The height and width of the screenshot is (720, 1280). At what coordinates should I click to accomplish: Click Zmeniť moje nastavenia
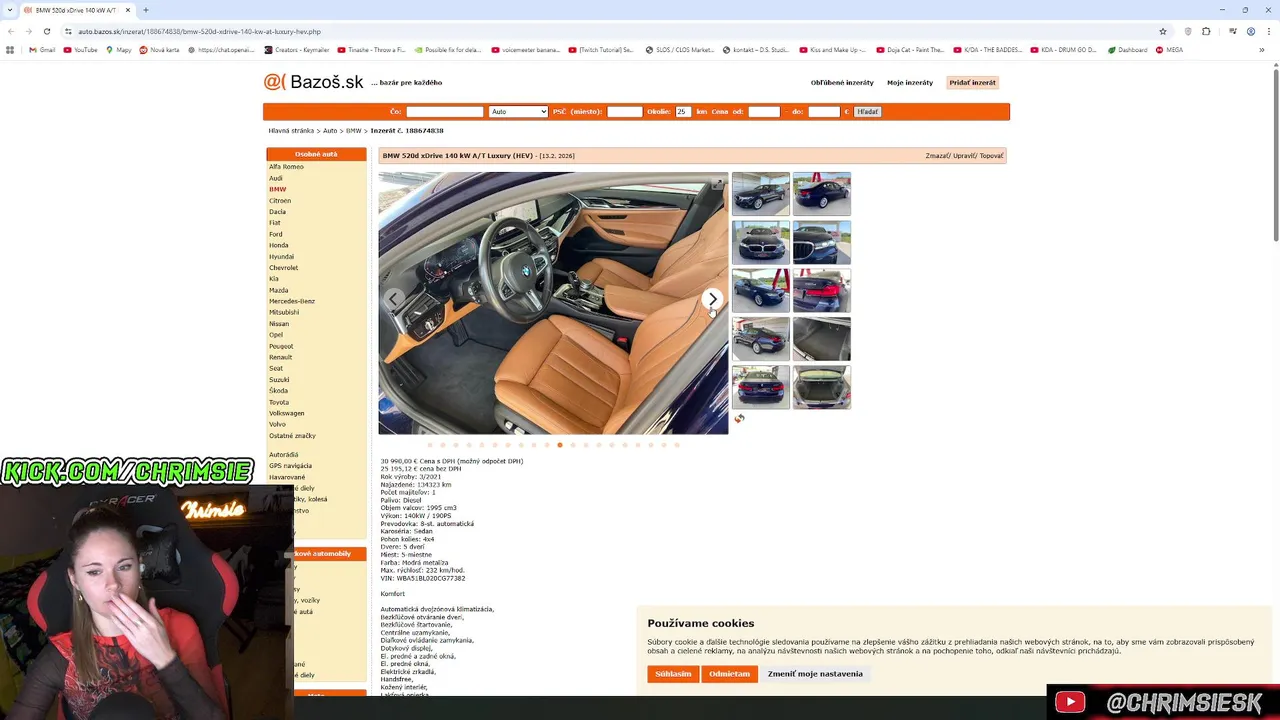[815, 674]
